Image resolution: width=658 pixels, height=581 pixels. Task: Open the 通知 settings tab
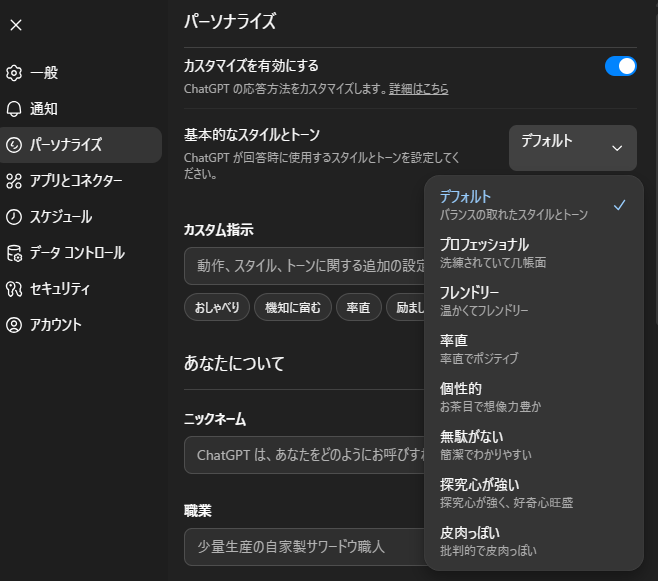point(81,109)
